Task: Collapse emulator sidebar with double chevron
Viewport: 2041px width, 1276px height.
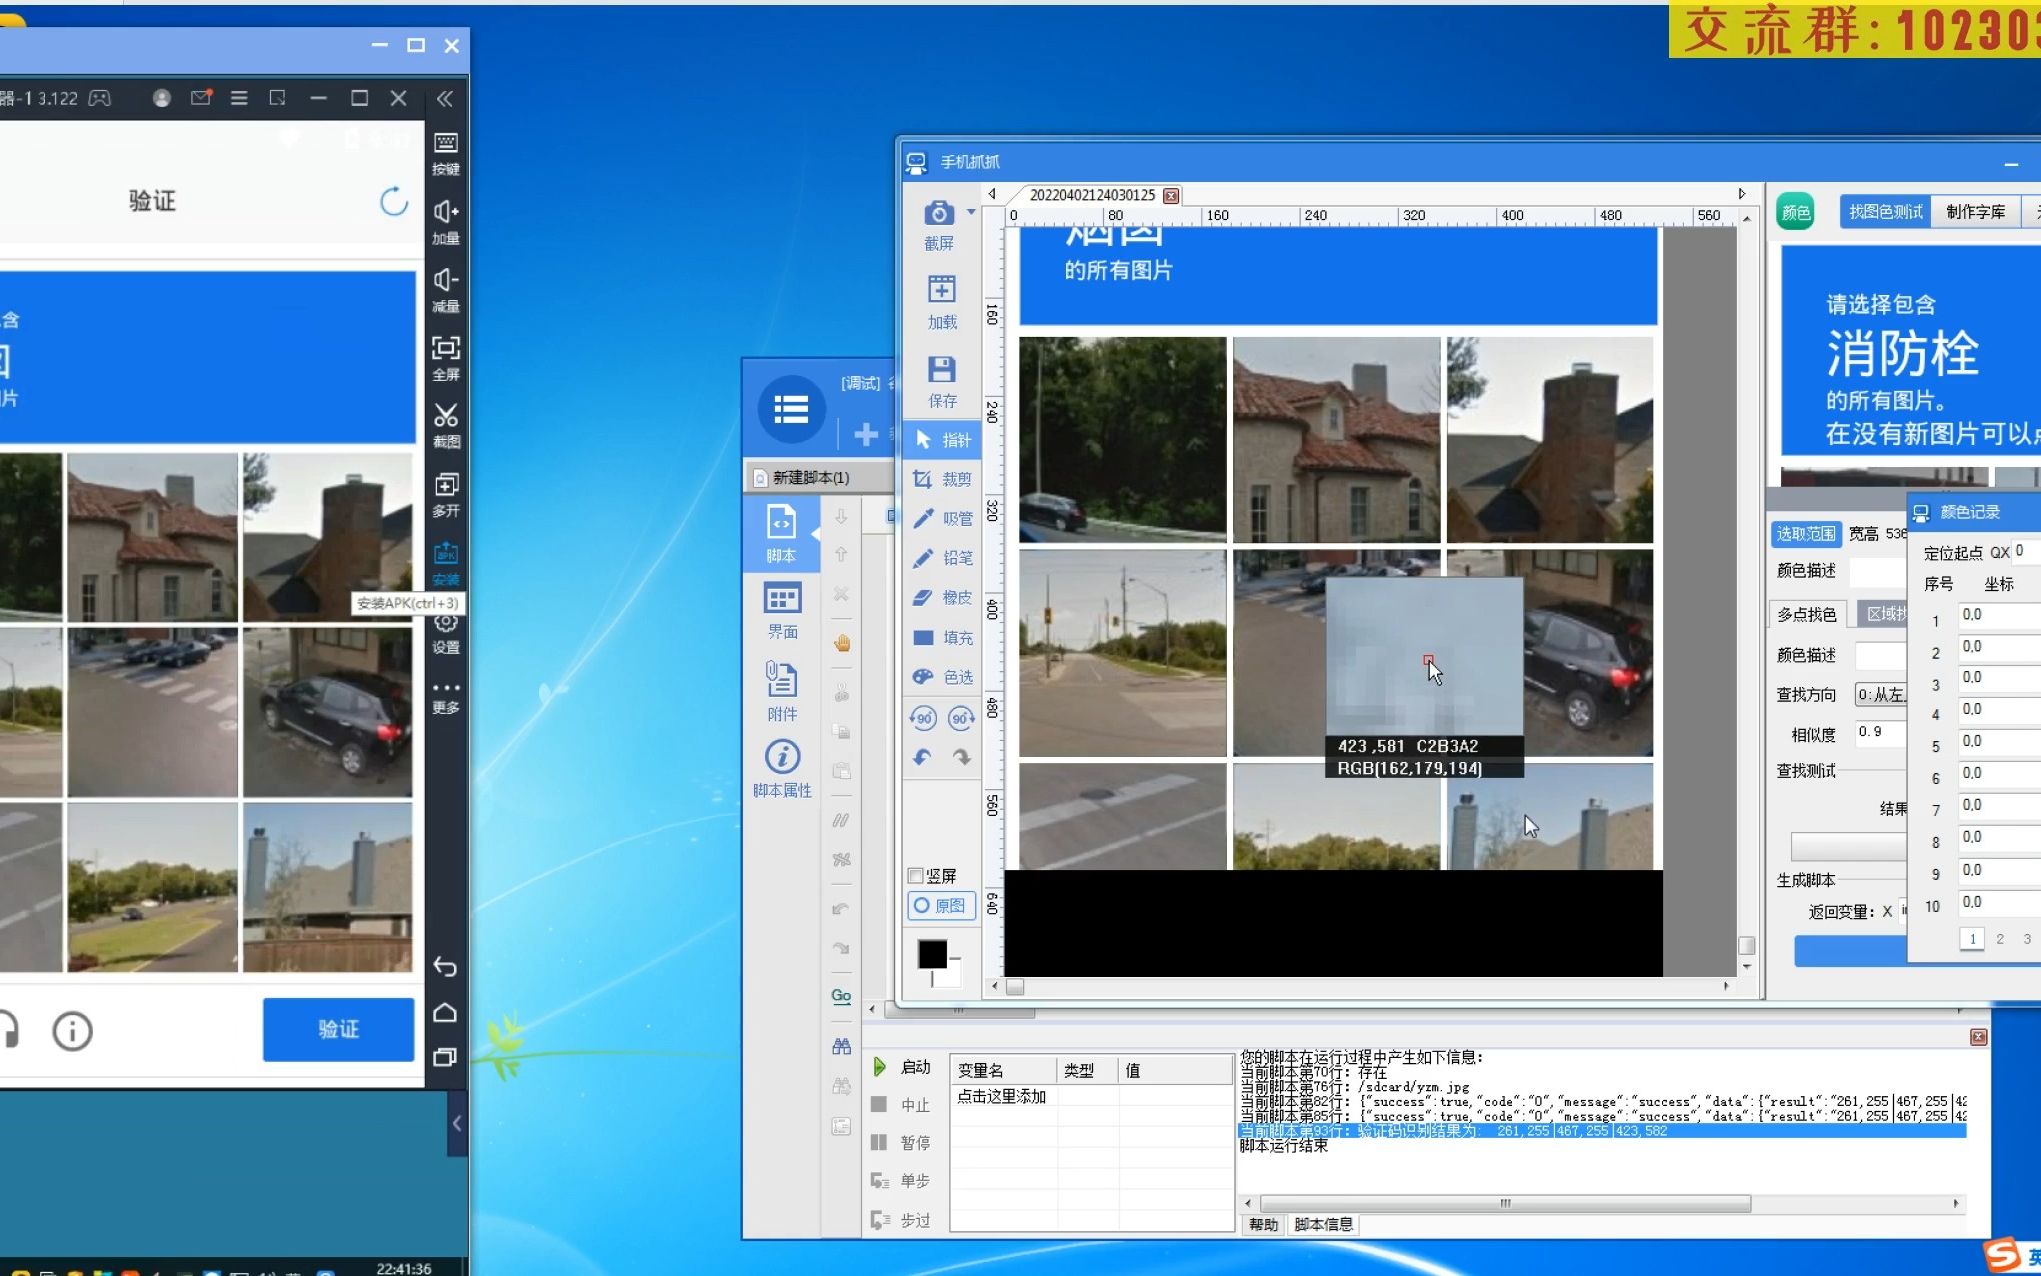Action: (x=445, y=98)
